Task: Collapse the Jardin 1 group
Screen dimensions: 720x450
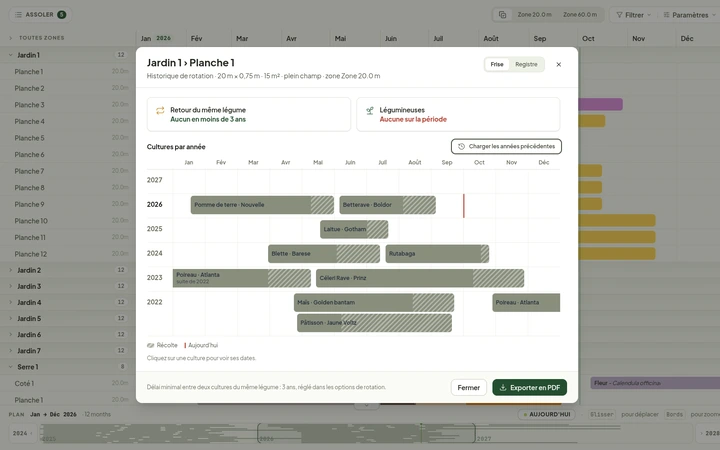Action: coord(11,55)
